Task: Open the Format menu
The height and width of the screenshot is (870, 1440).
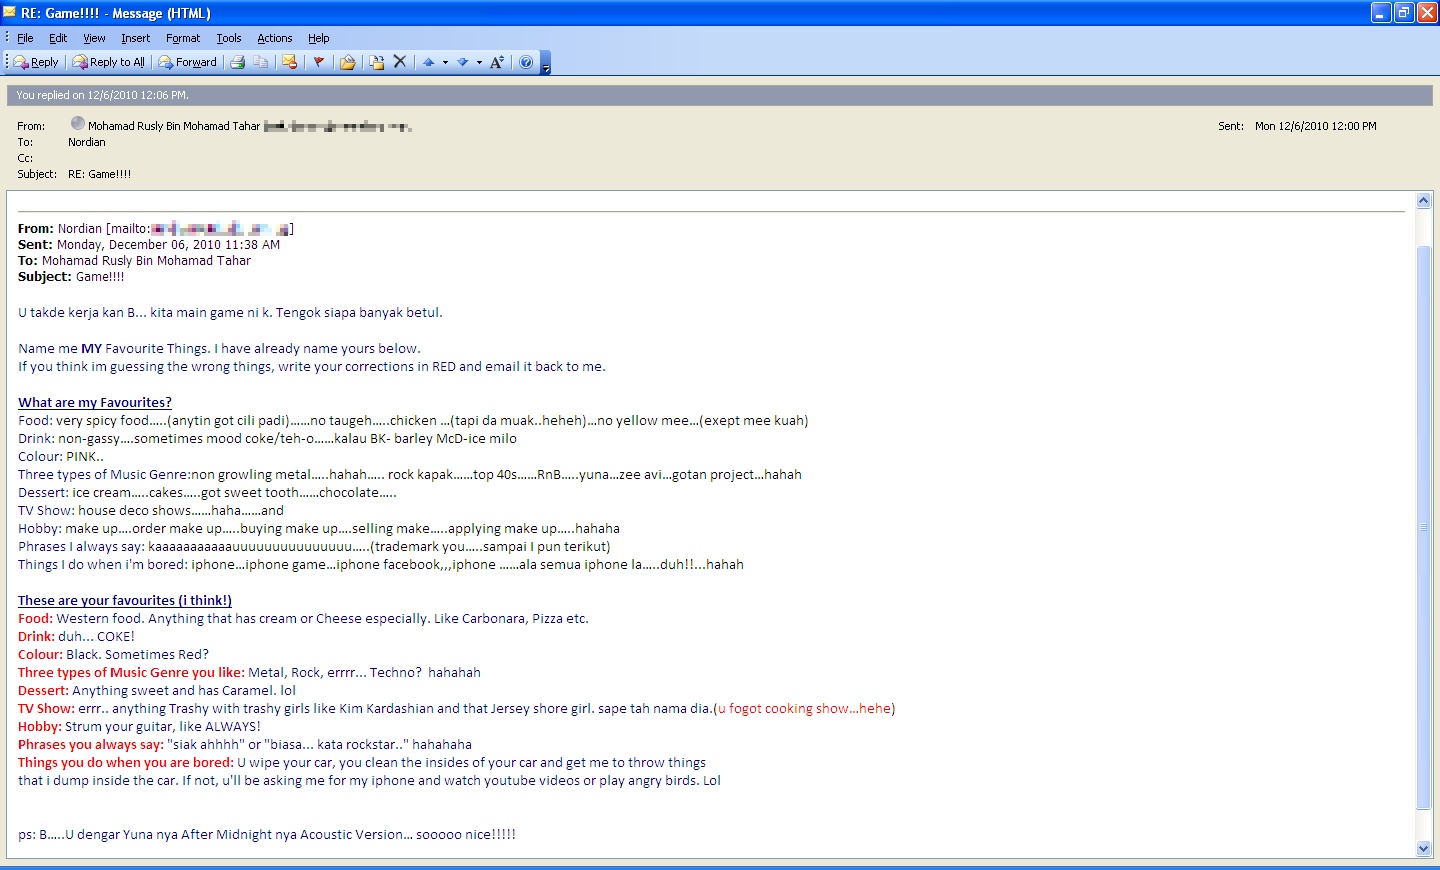Action: [183, 38]
